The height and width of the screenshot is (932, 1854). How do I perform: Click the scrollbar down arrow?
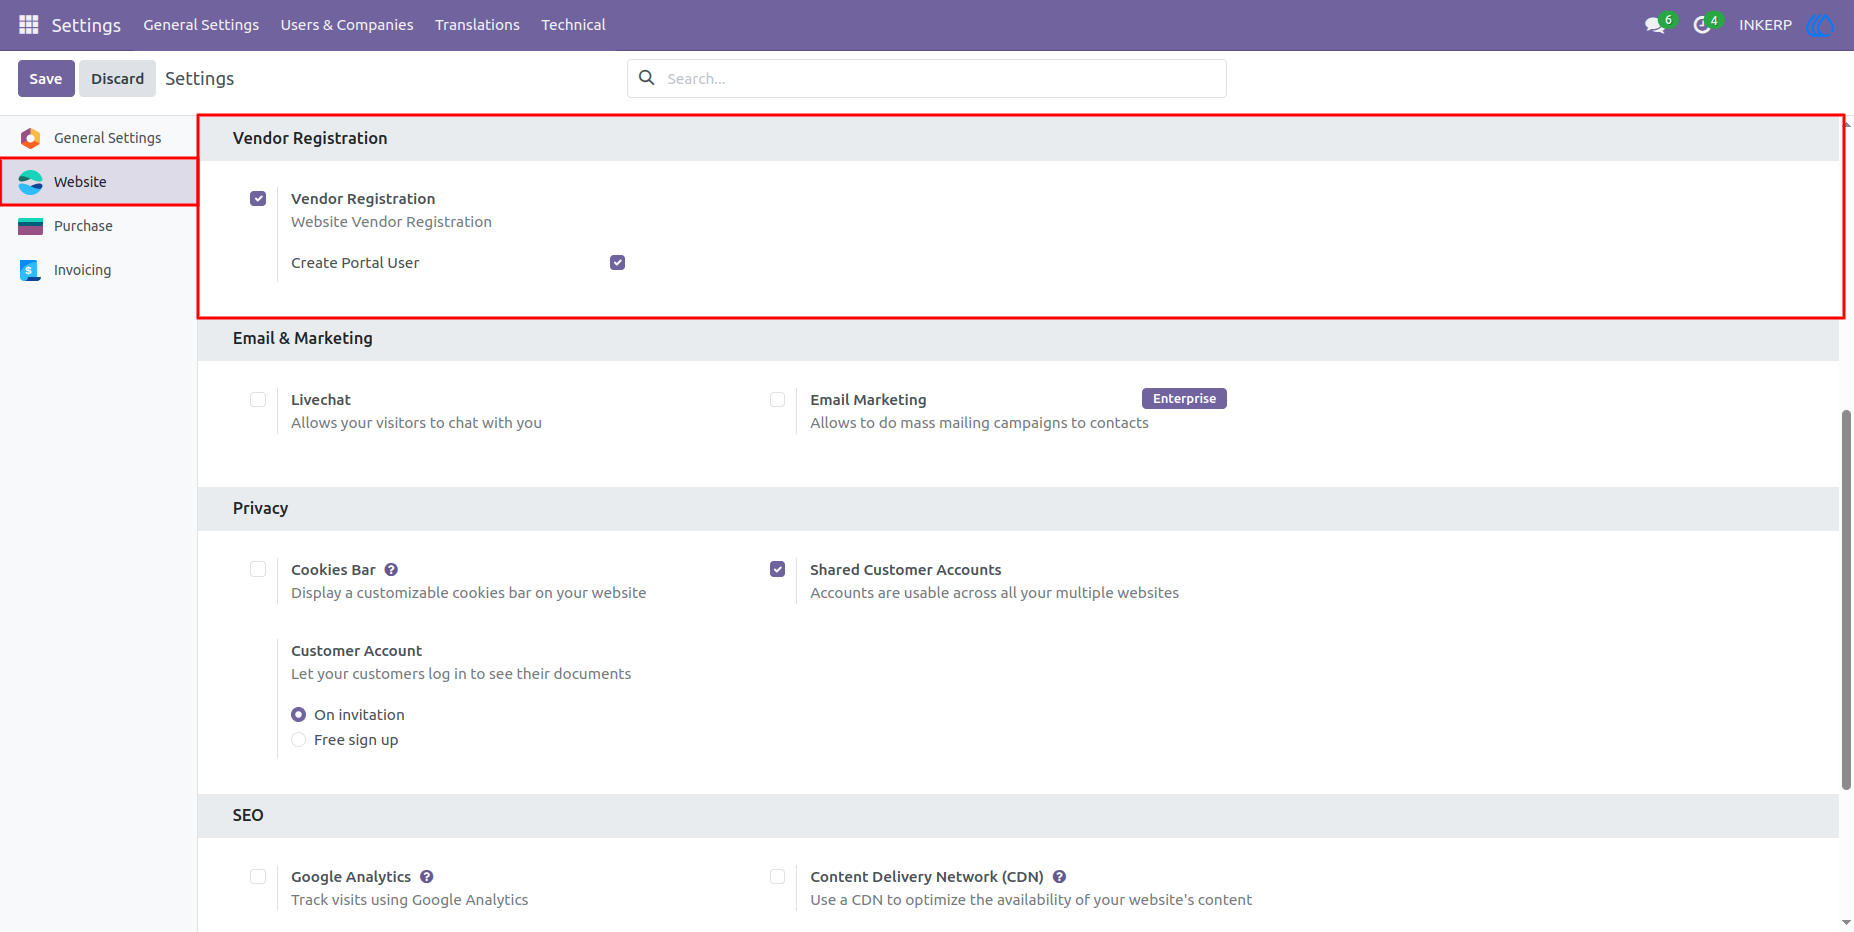(1846, 922)
